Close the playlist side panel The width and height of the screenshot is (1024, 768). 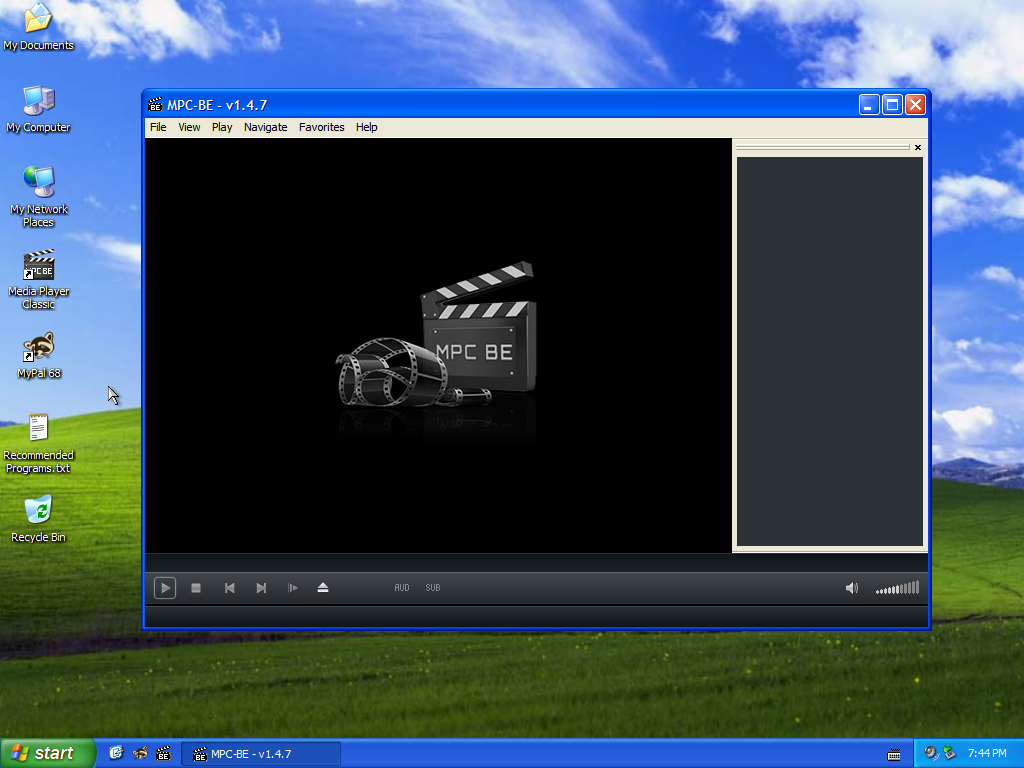[918, 147]
